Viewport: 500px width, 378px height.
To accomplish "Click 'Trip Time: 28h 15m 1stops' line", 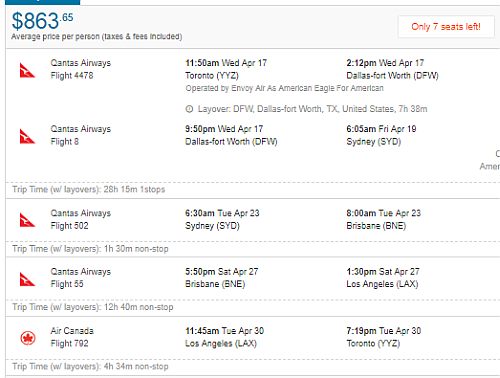I will [89, 189].
